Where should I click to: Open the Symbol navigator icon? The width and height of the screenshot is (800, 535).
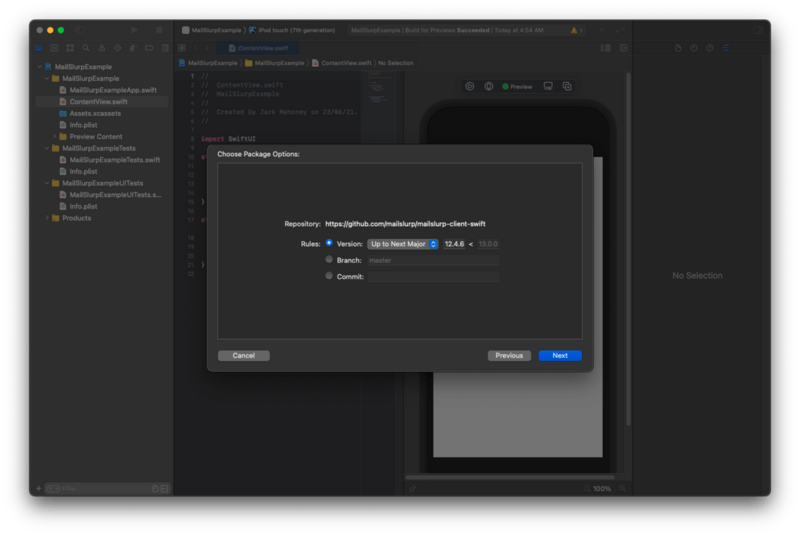click(70, 48)
